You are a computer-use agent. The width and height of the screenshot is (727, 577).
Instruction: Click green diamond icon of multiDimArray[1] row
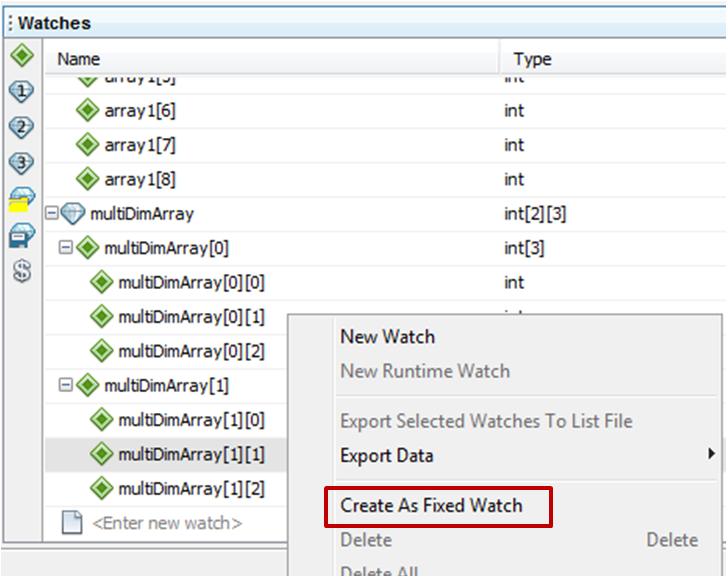click(x=88, y=385)
